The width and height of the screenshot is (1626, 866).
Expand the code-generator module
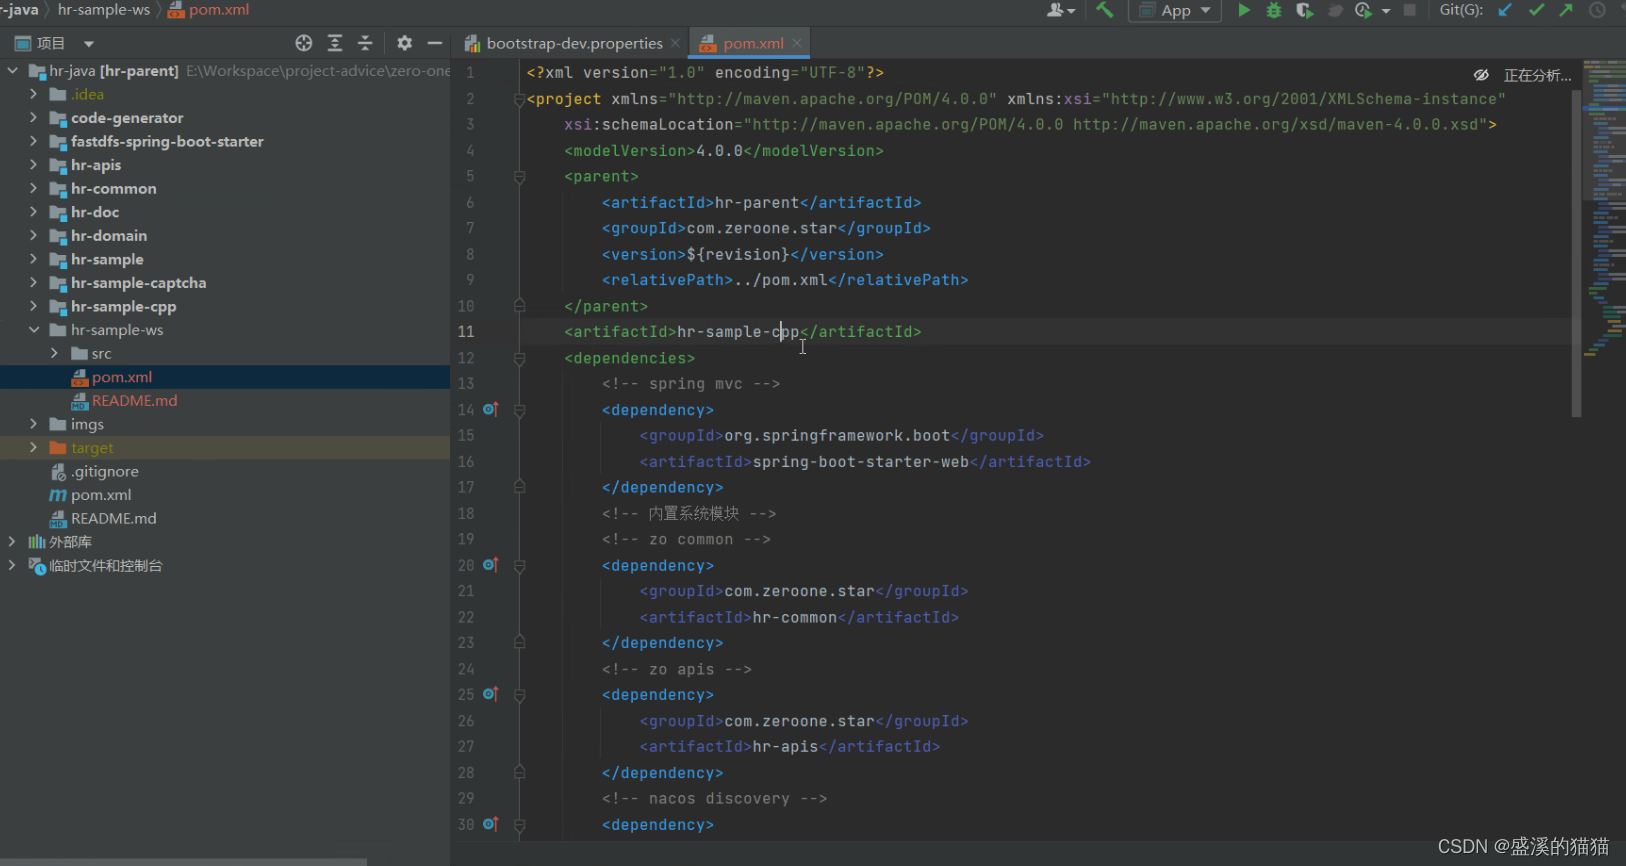point(34,118)
